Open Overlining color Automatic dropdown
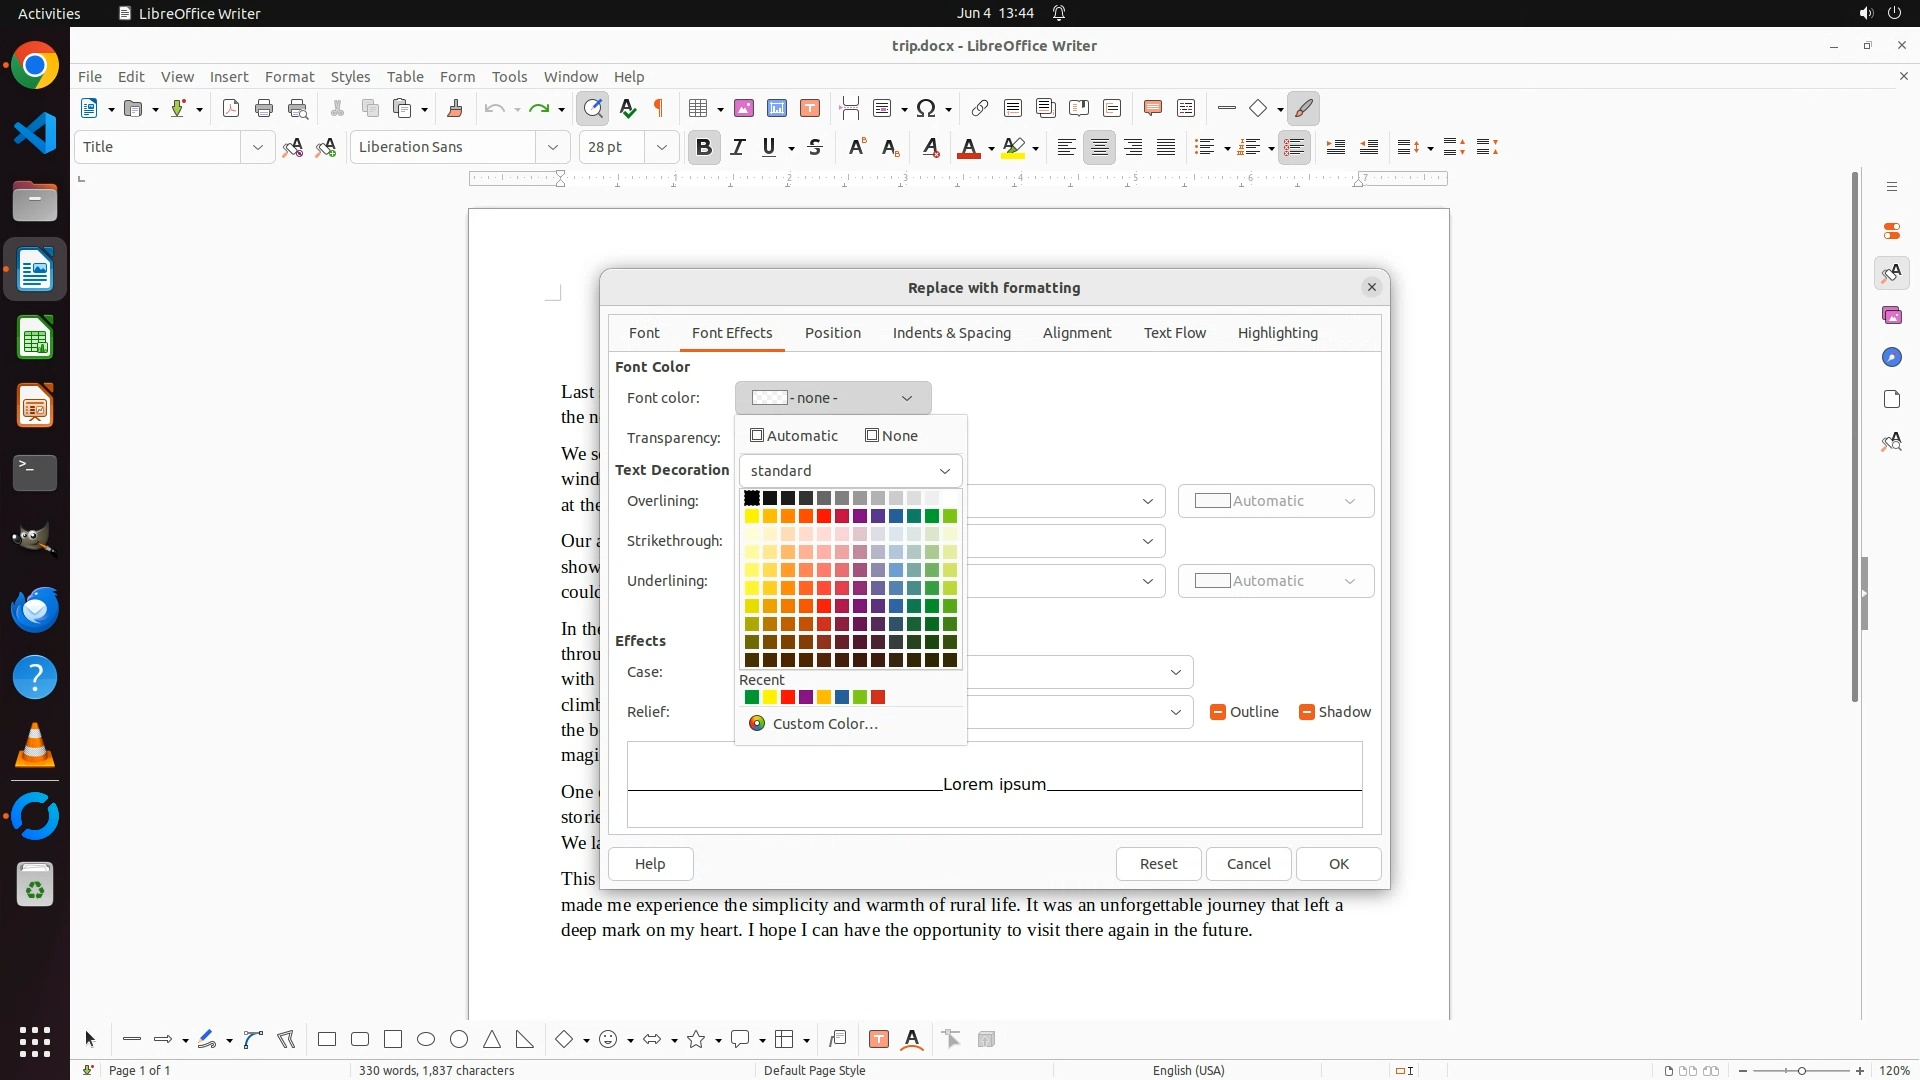Image resolution: width=1920 pixels, height=1080 pixels. pyautogui.click(x=1275, y=501)
